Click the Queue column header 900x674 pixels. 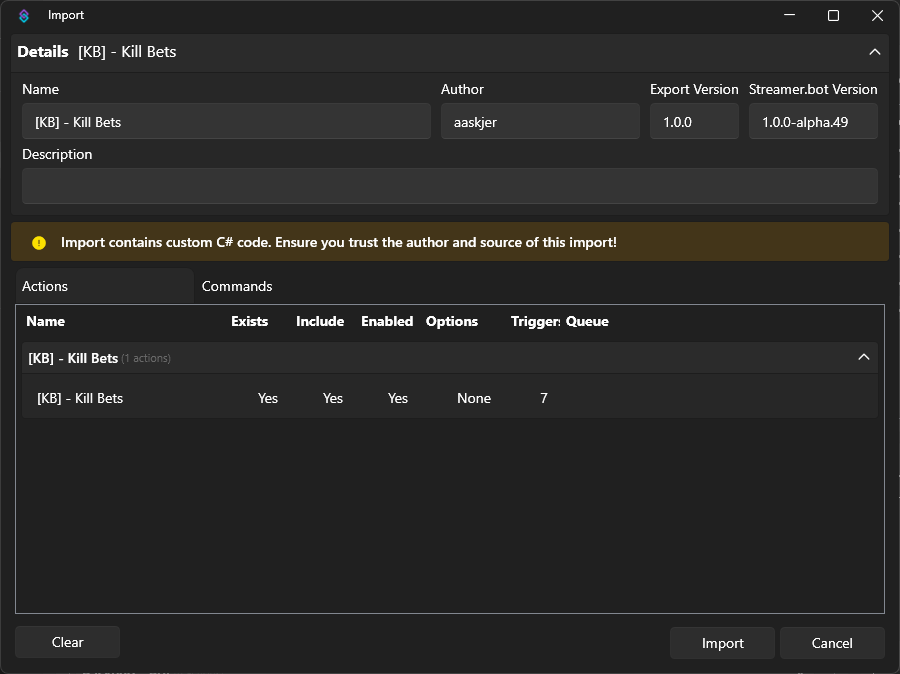(x=587, y=321)
